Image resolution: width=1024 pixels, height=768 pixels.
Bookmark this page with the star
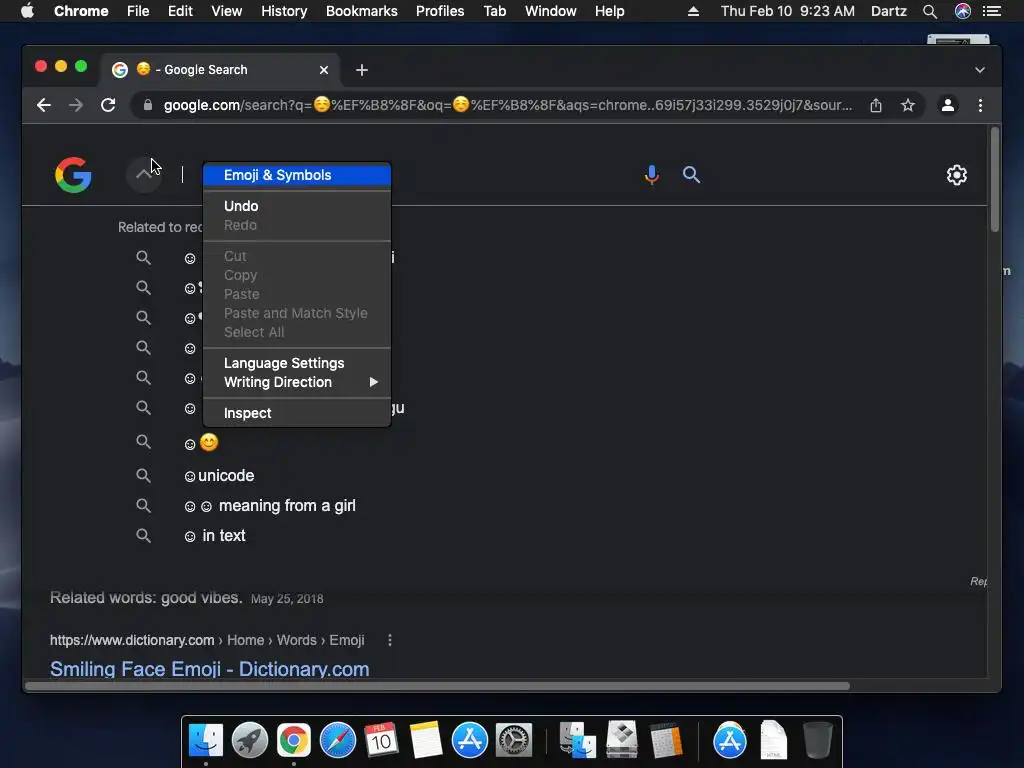(x=908, y=105)
